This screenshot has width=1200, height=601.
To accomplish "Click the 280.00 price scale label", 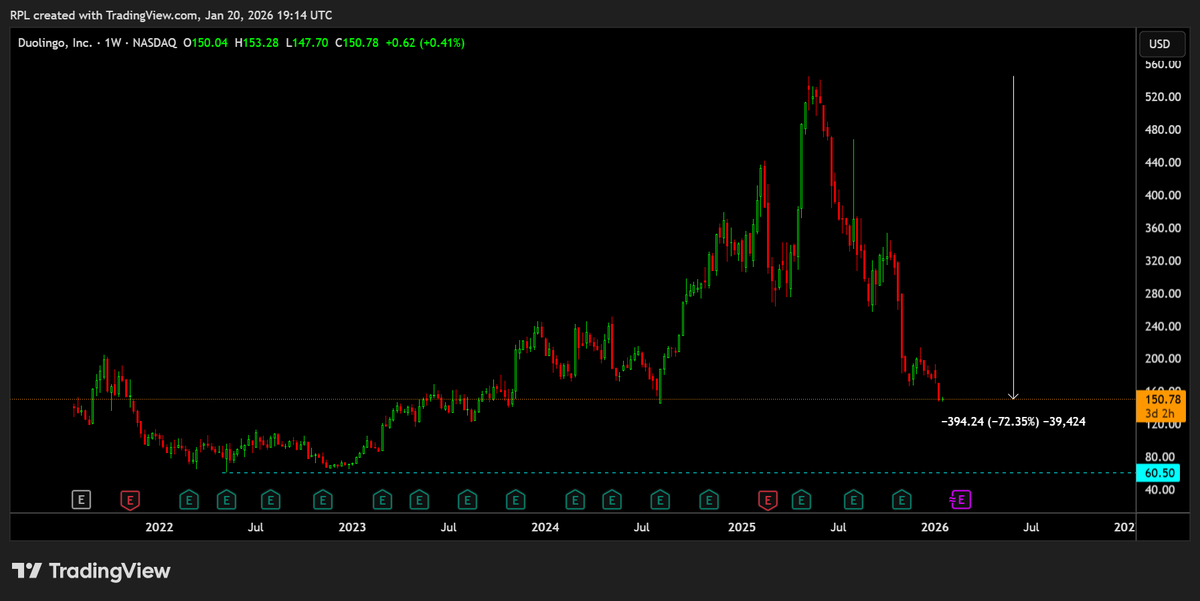I will pyautogui.click(x=1163, y=293).
